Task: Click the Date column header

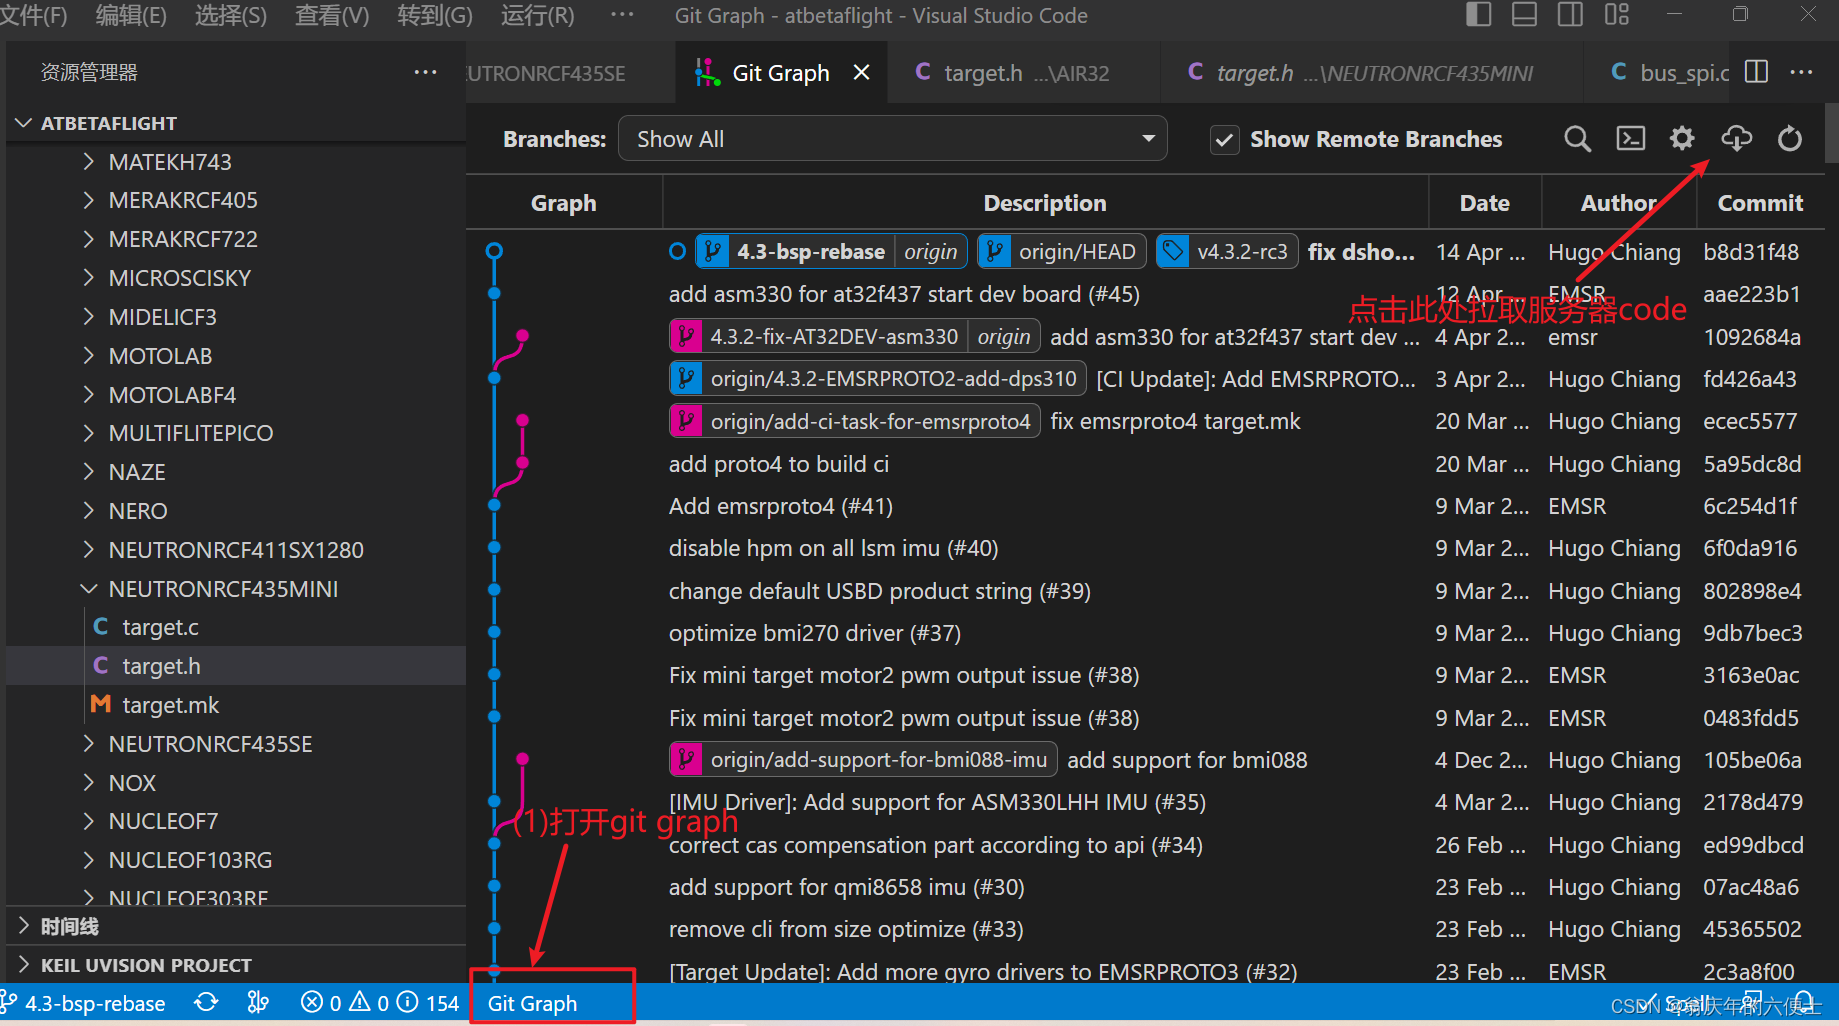Action: [x=1484, y=203]
